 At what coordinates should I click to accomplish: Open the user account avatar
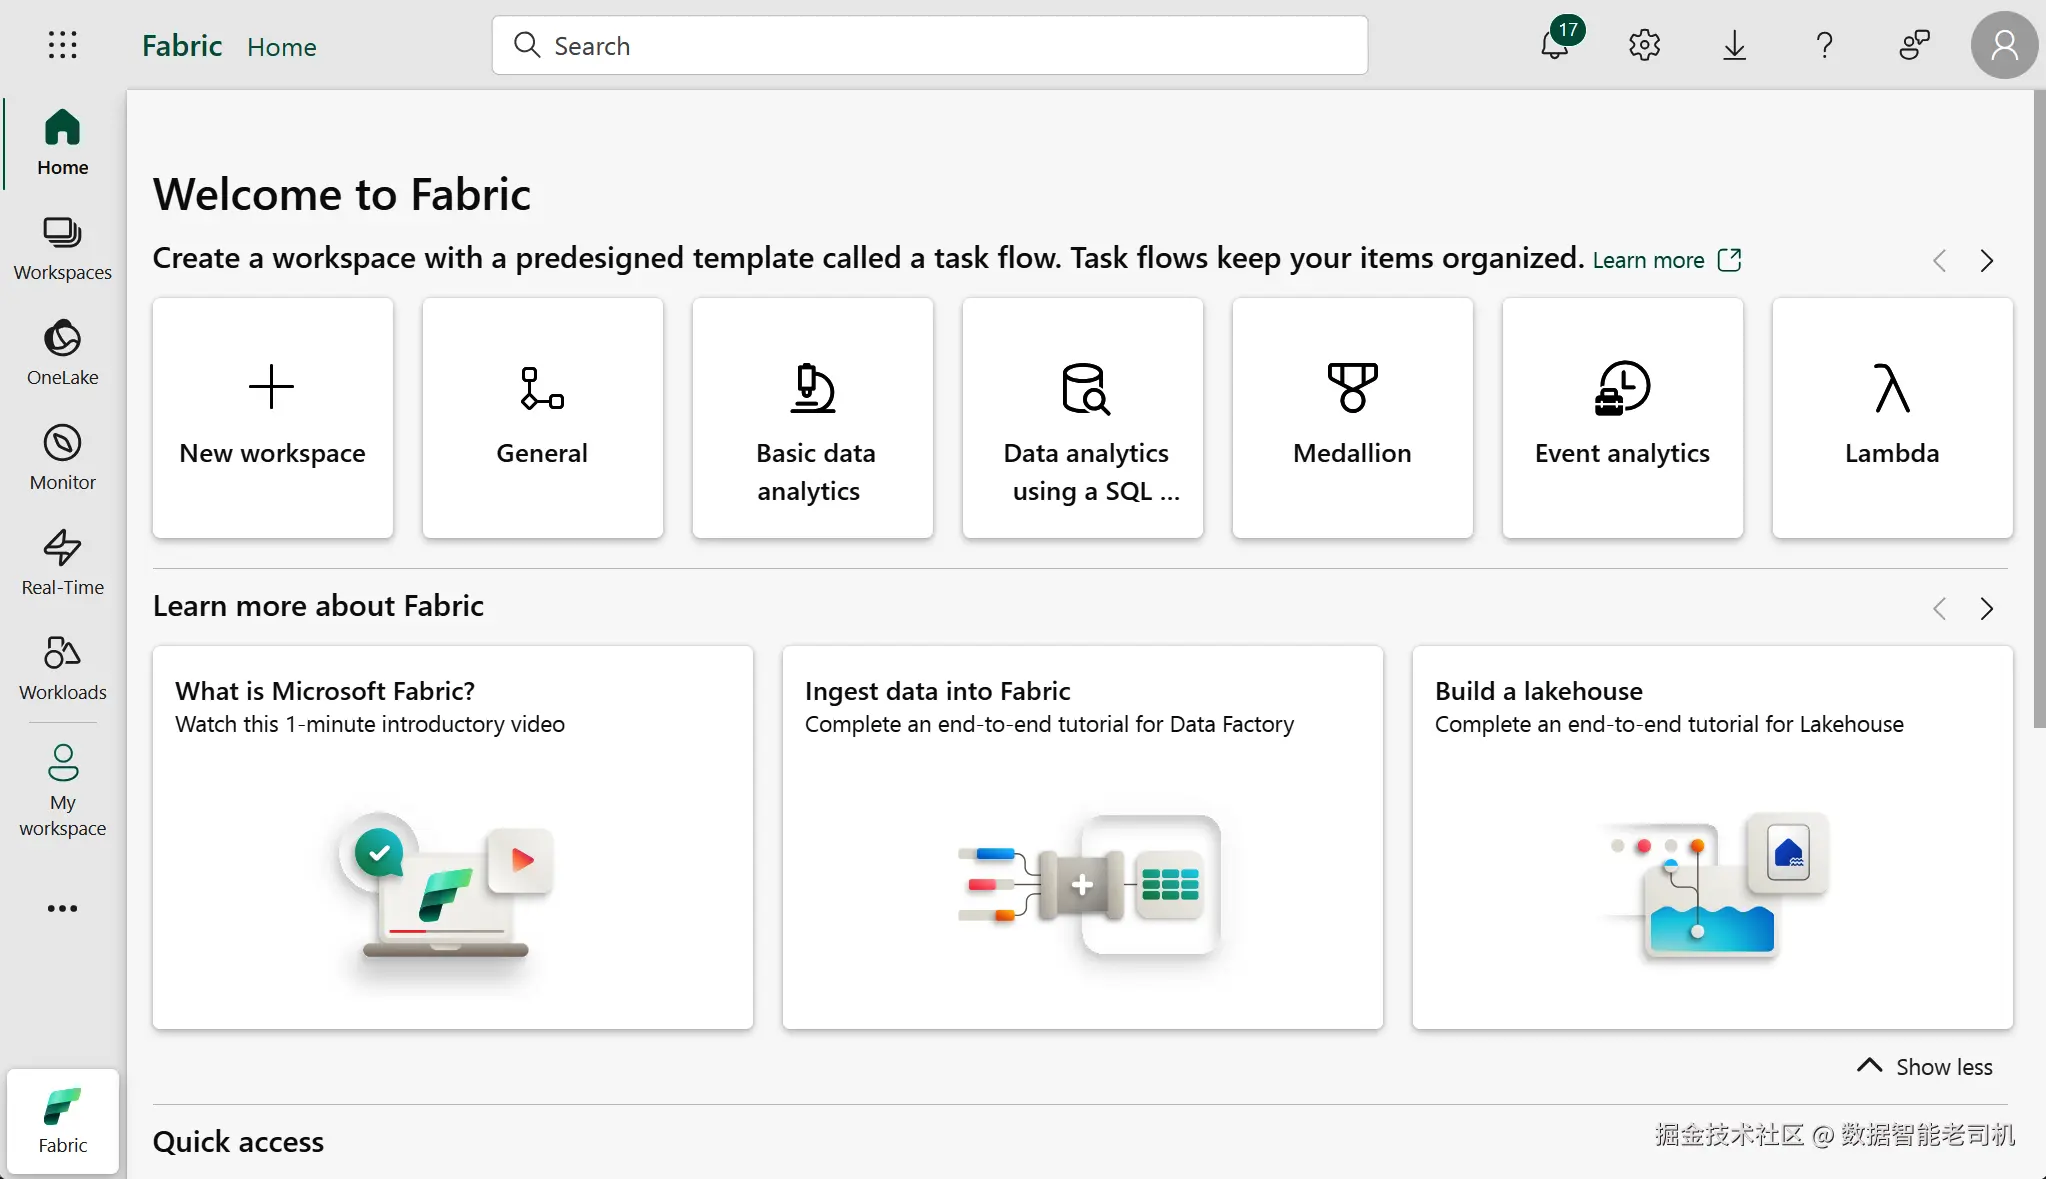point(2004,45)
